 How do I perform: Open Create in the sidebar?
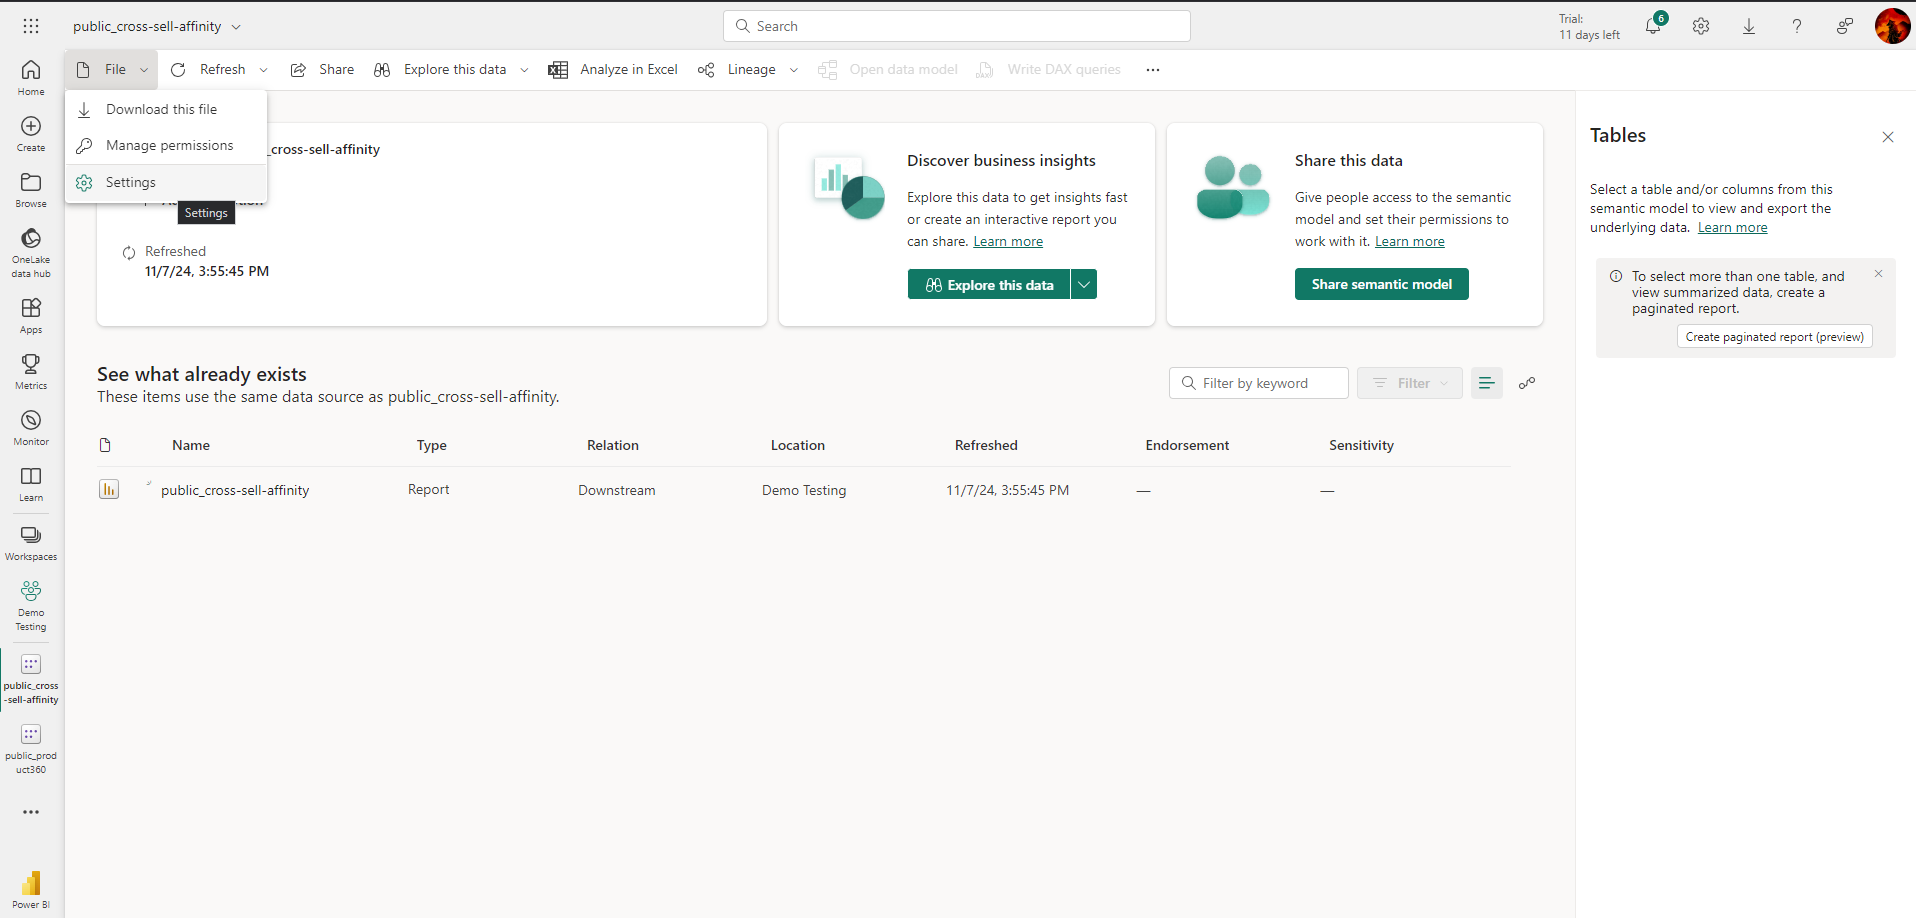pos(31,133)
